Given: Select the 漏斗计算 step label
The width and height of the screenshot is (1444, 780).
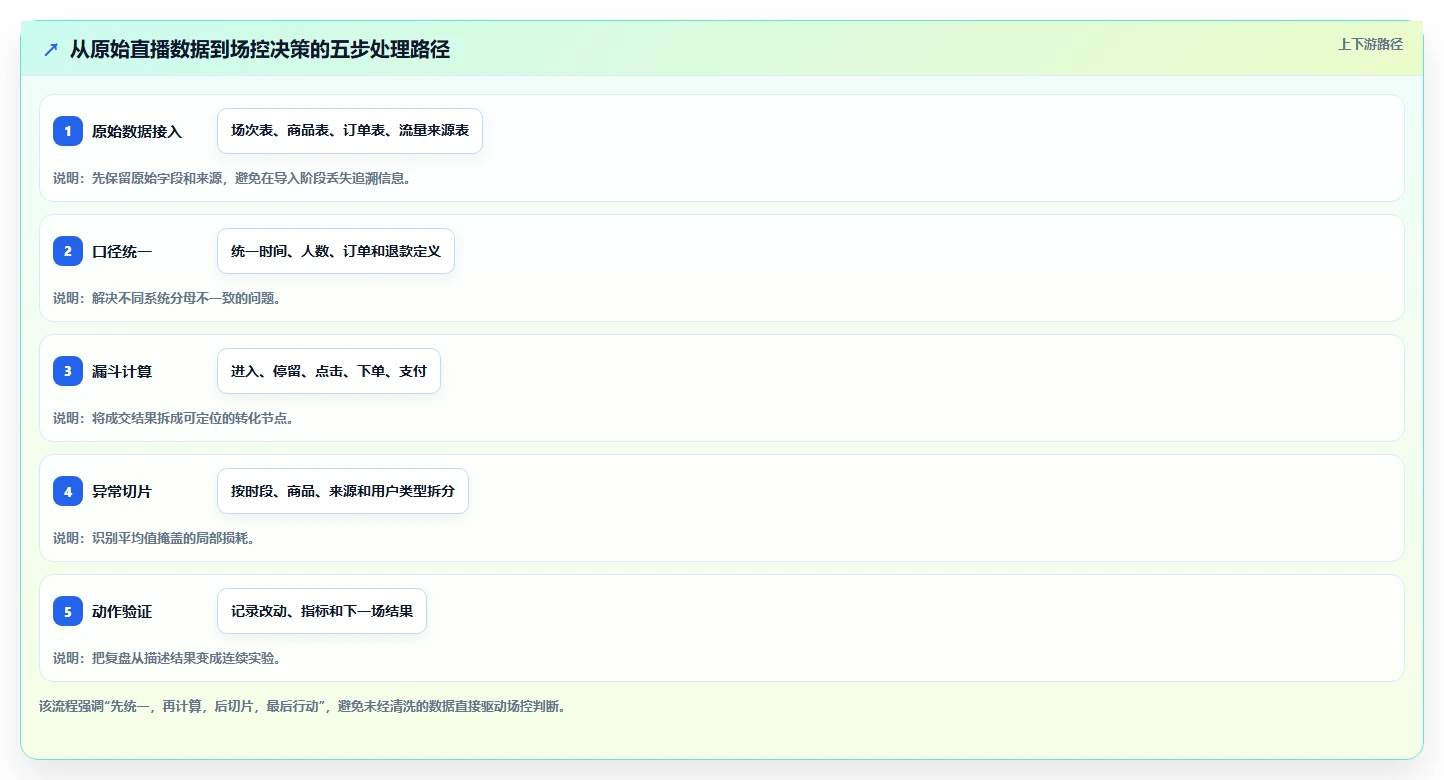Looking at the screenshot, I should coord(122,371).
